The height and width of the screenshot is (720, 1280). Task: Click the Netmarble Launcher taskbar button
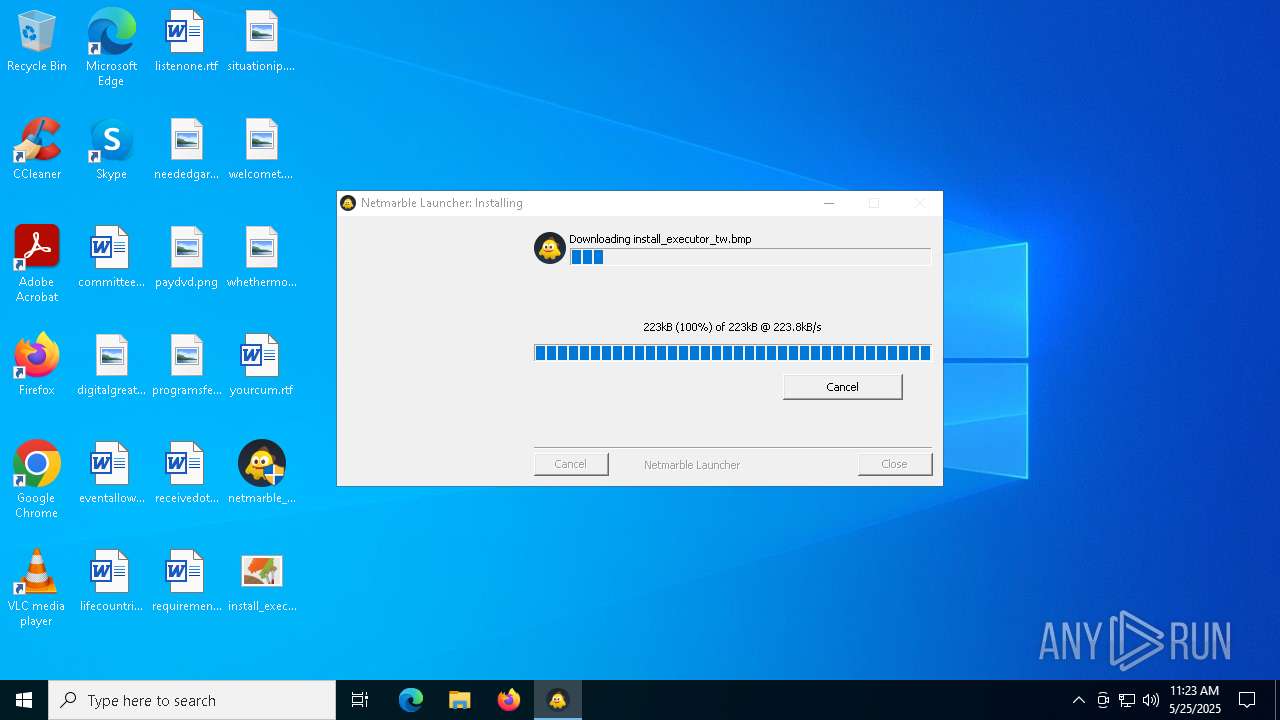(x=558, y=700)
